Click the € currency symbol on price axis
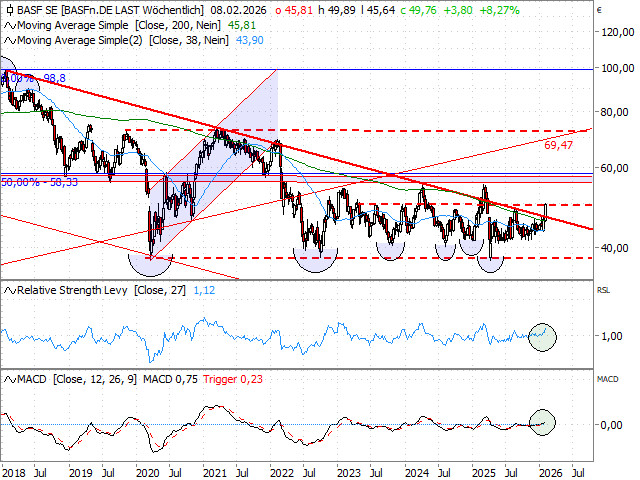640x480 pixels. (x=599, y=10)
